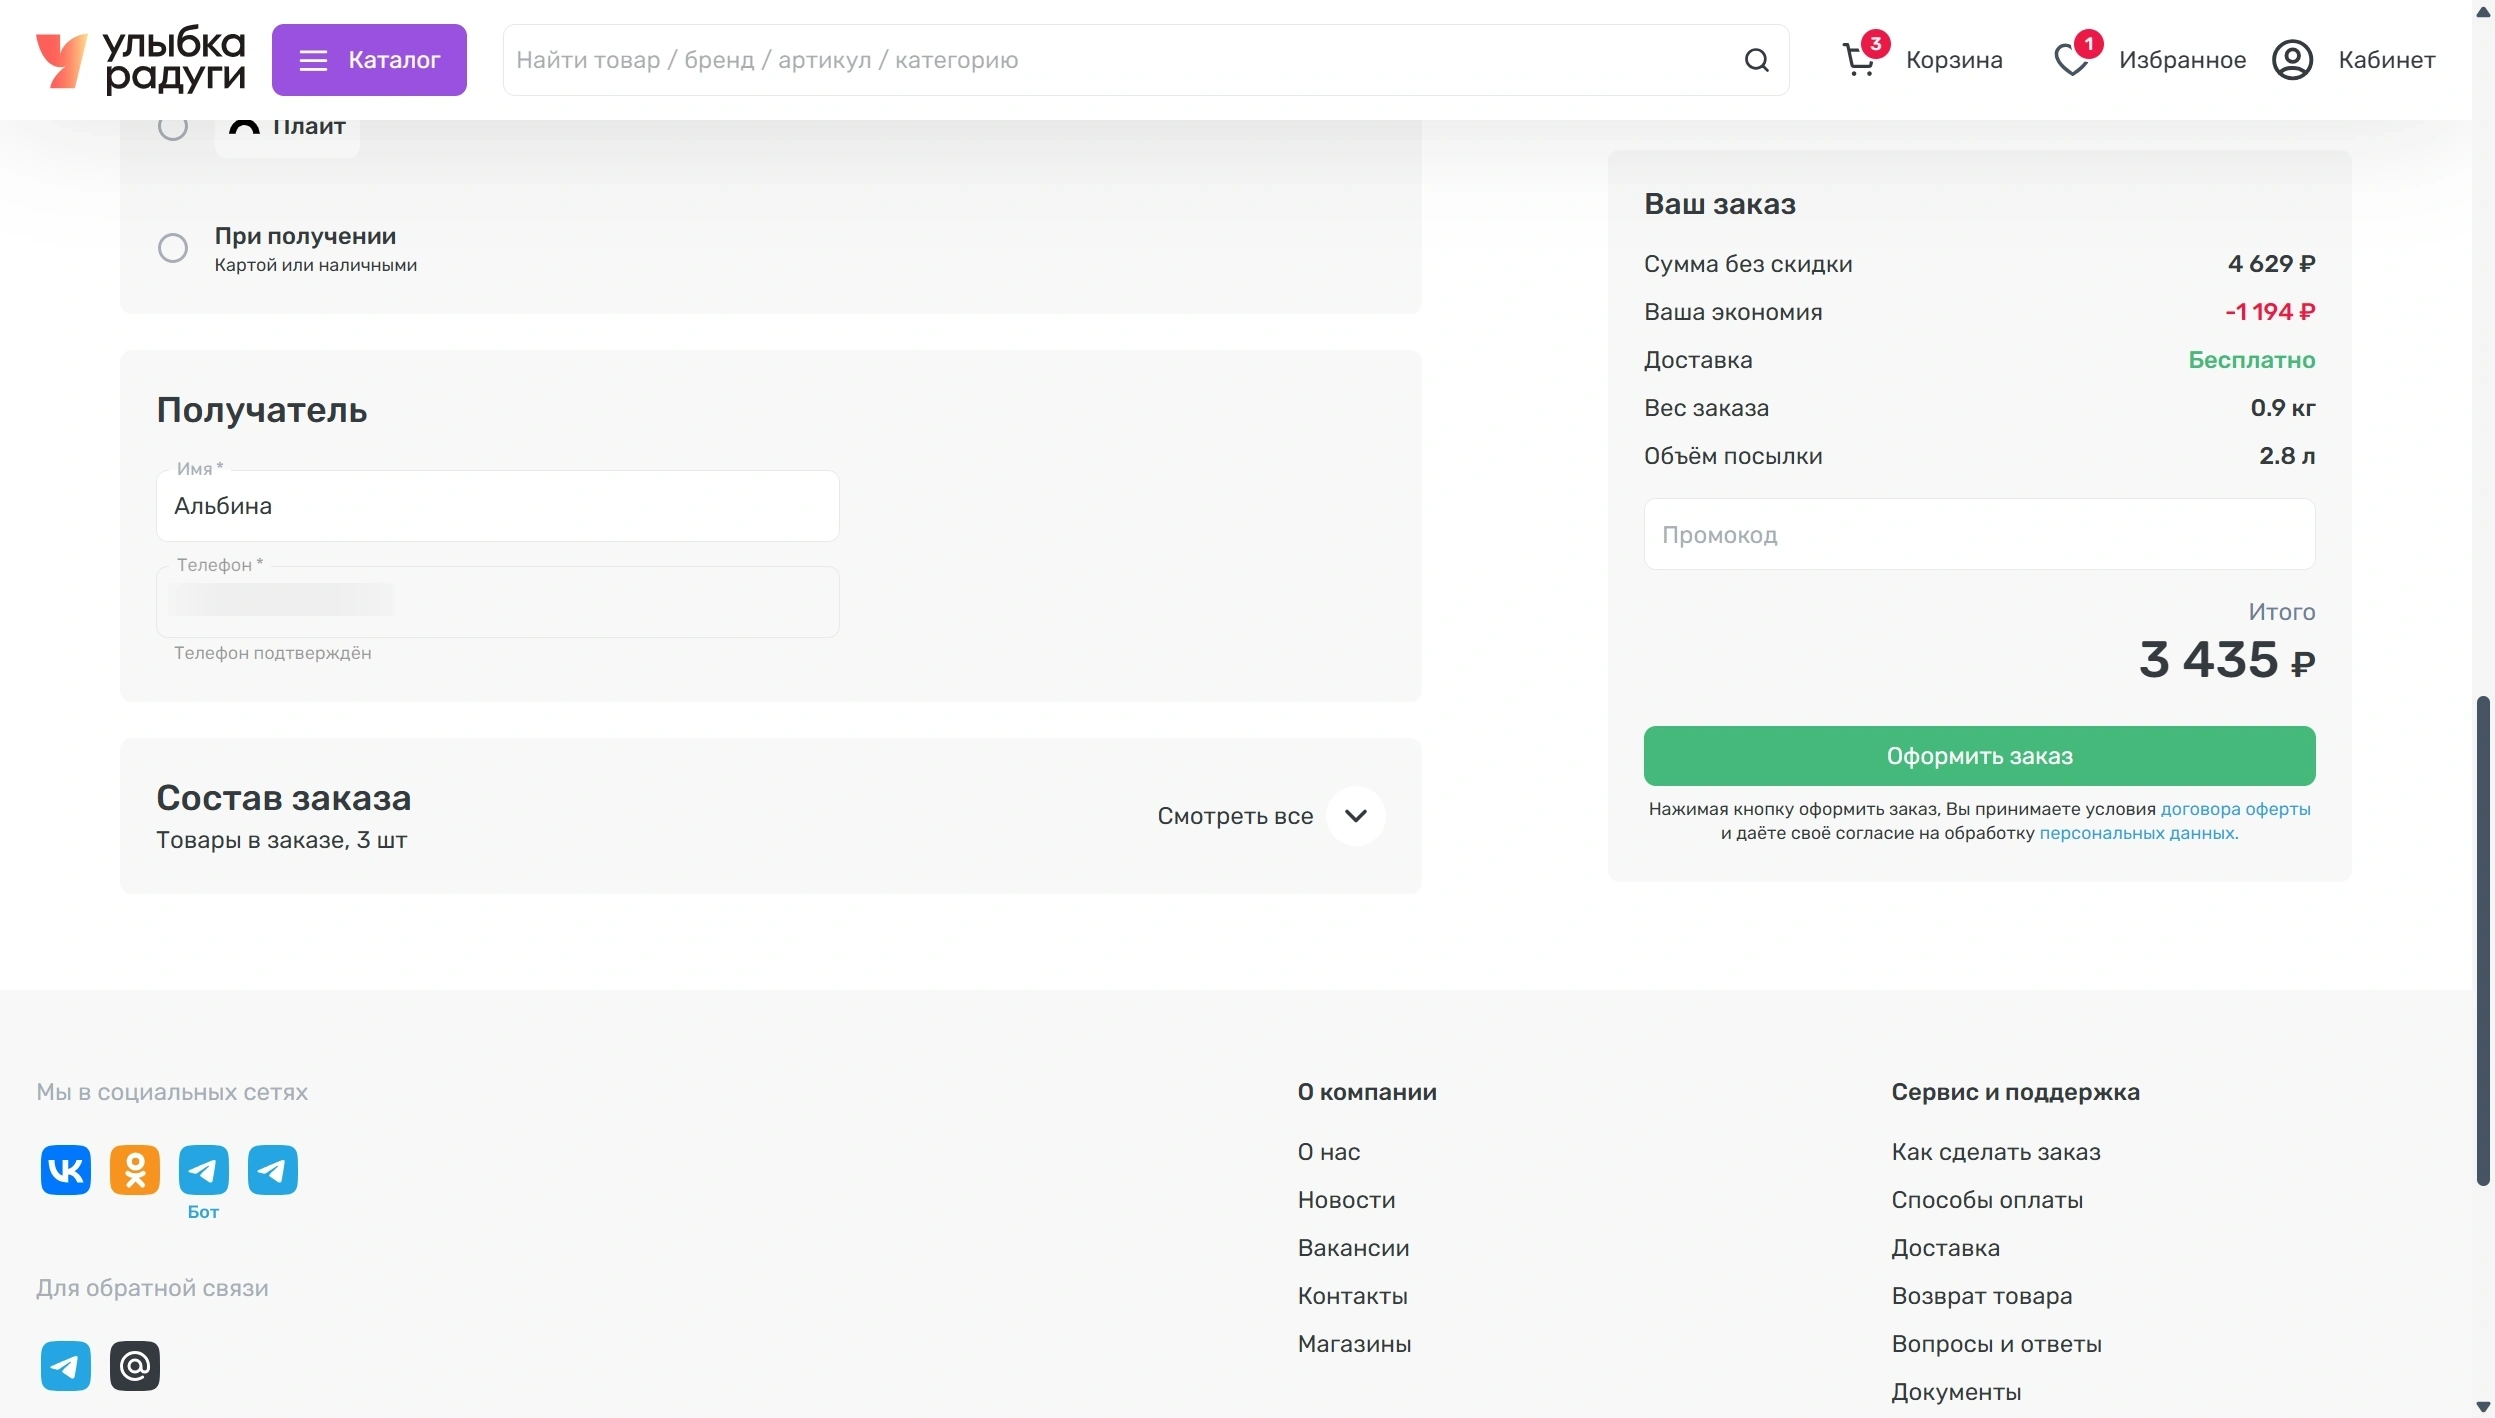This screenshot has height=1418, width=2495.
Task: Select При получении payment option
Action: click(173, 248)
